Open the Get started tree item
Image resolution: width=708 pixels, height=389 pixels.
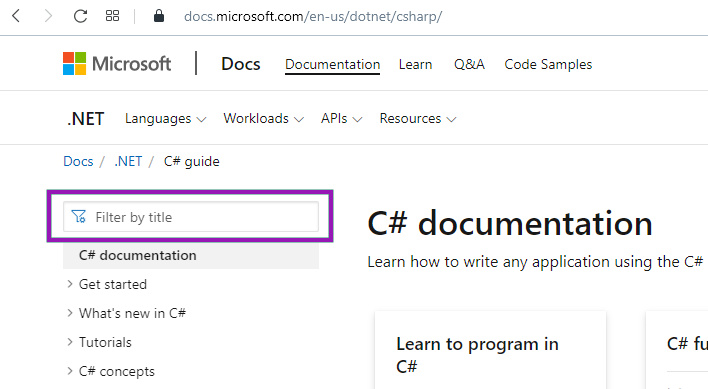click(x=113, y=284)
